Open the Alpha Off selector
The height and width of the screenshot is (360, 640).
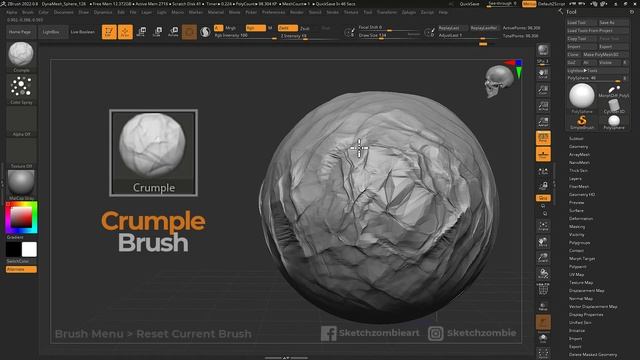21,121
